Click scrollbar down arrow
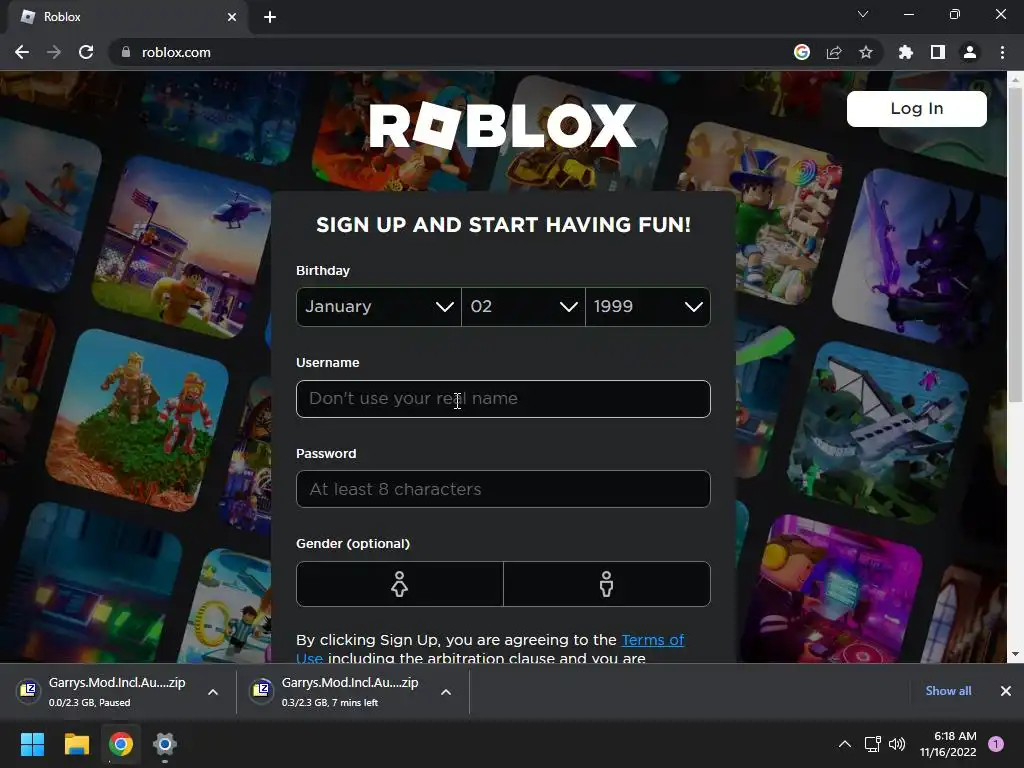This screenshot has width=1024, height=768. [x=1015, y=654]
